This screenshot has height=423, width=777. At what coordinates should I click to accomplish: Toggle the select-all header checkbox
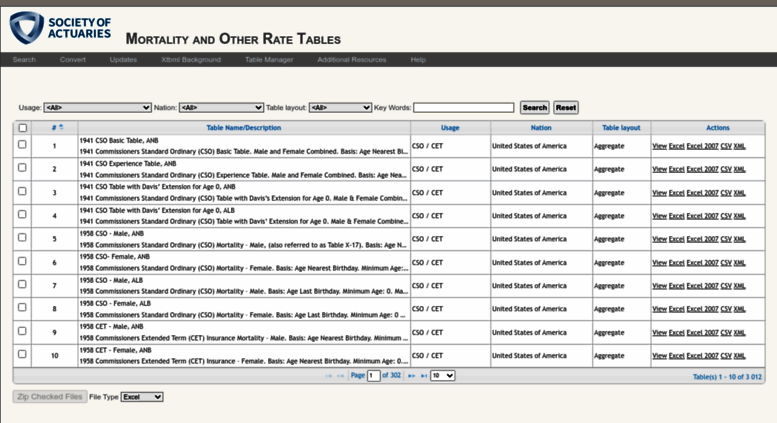pos(22,128)
